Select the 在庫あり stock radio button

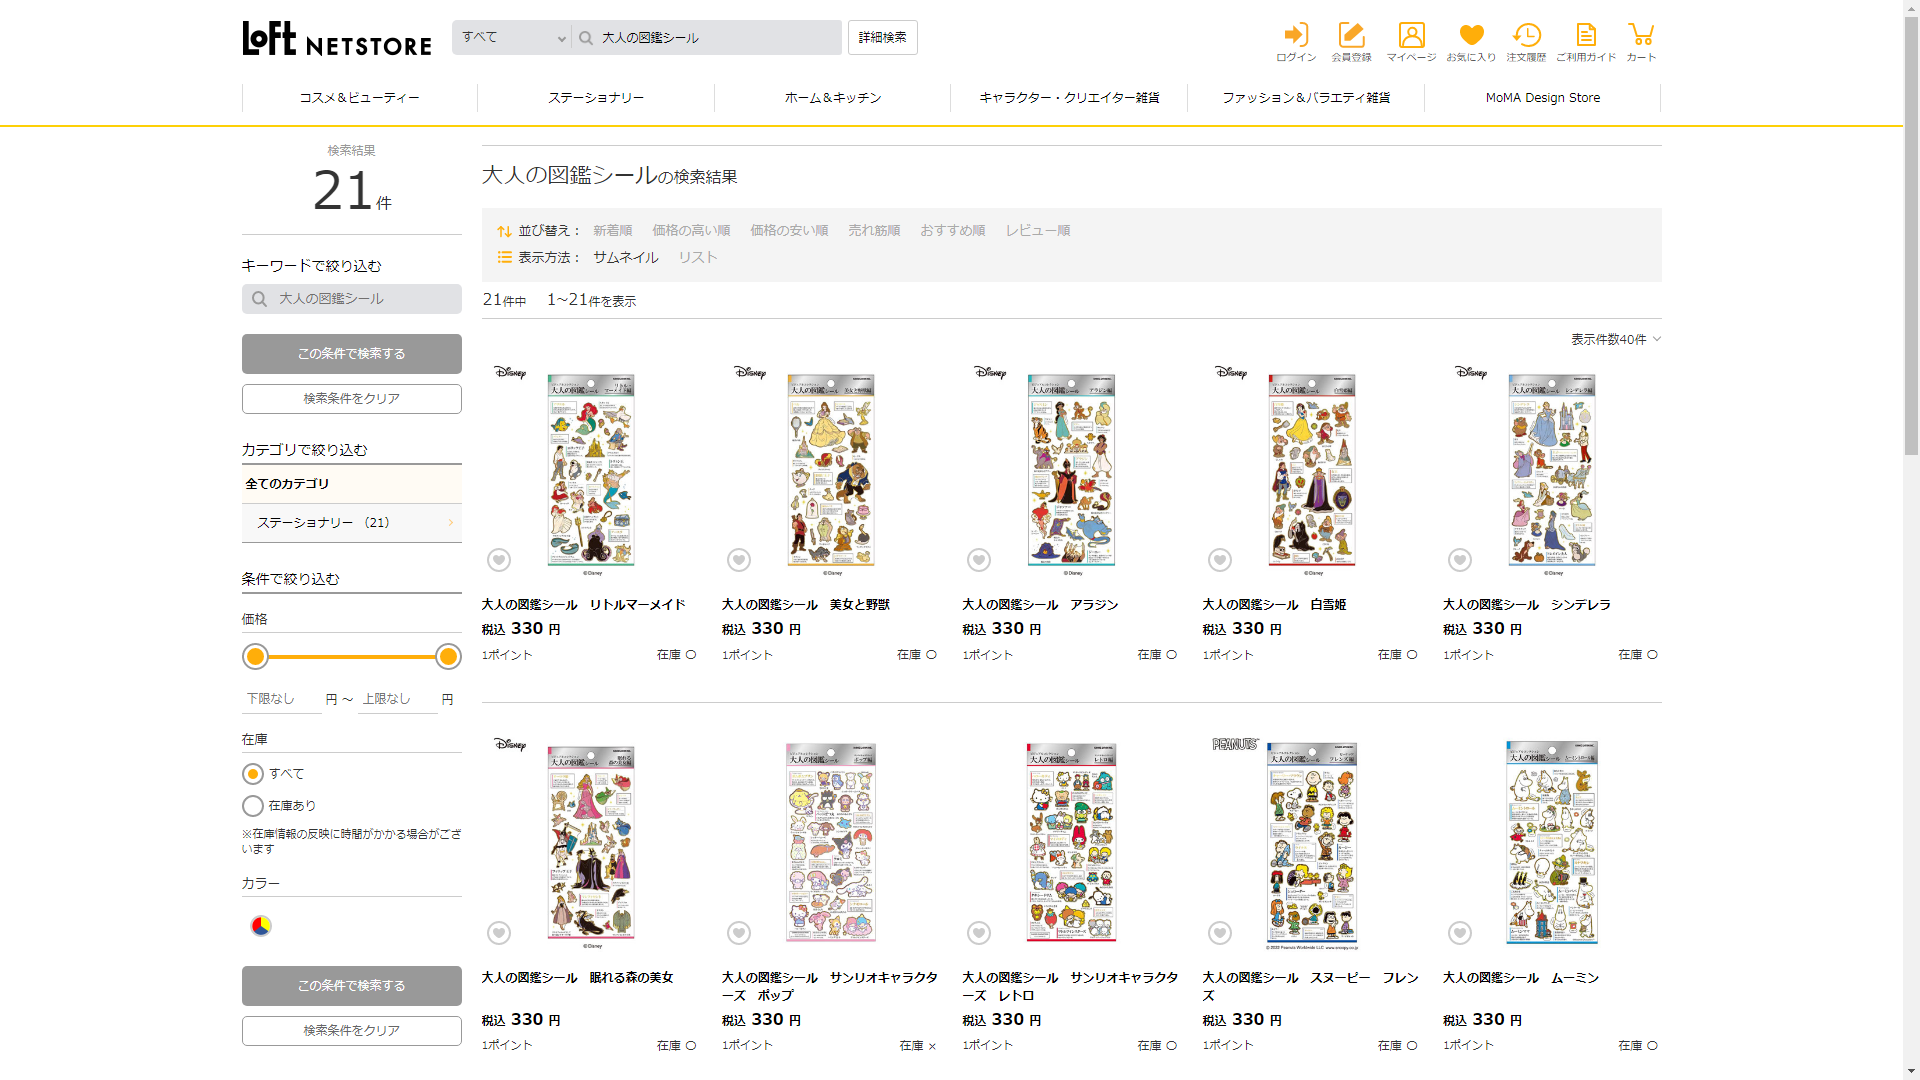point(253,806)
